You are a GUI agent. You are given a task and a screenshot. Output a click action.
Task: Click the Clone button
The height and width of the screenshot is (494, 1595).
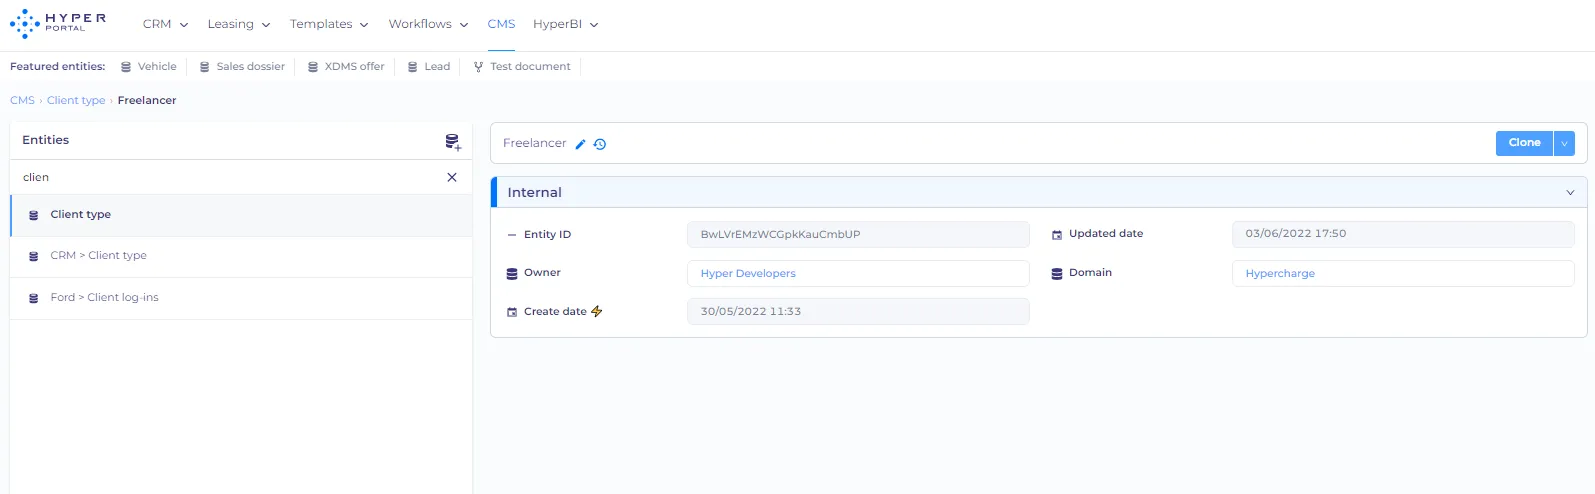[1524, 143]
